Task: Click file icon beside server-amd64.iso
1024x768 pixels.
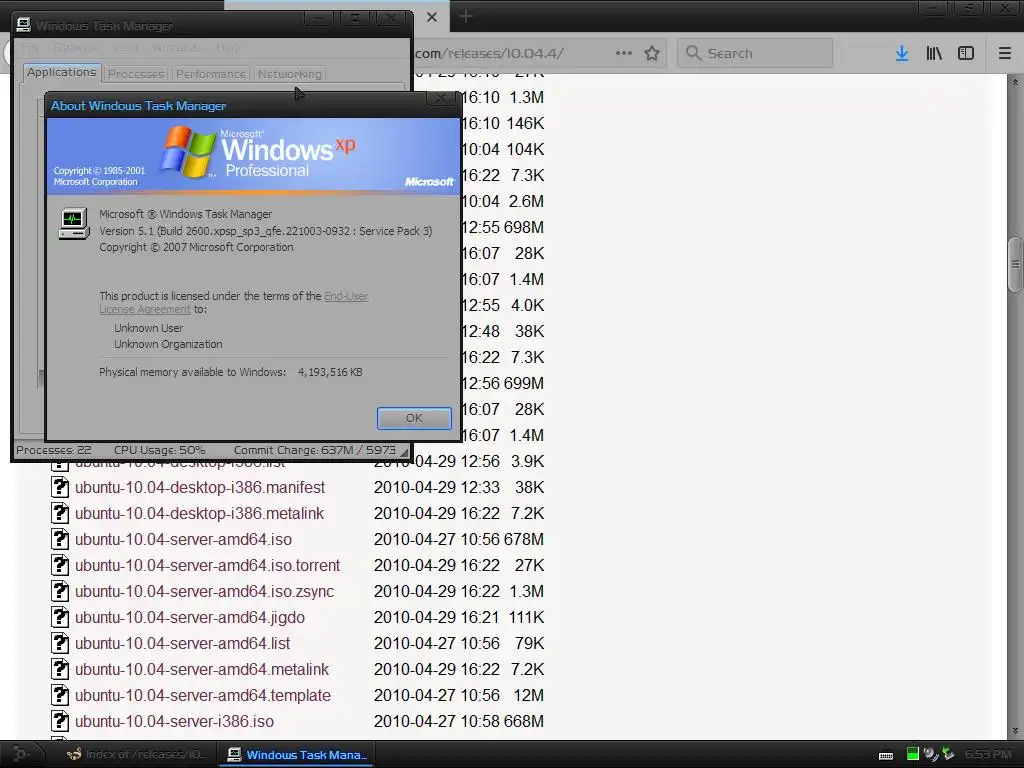Action: pos(59,539)
